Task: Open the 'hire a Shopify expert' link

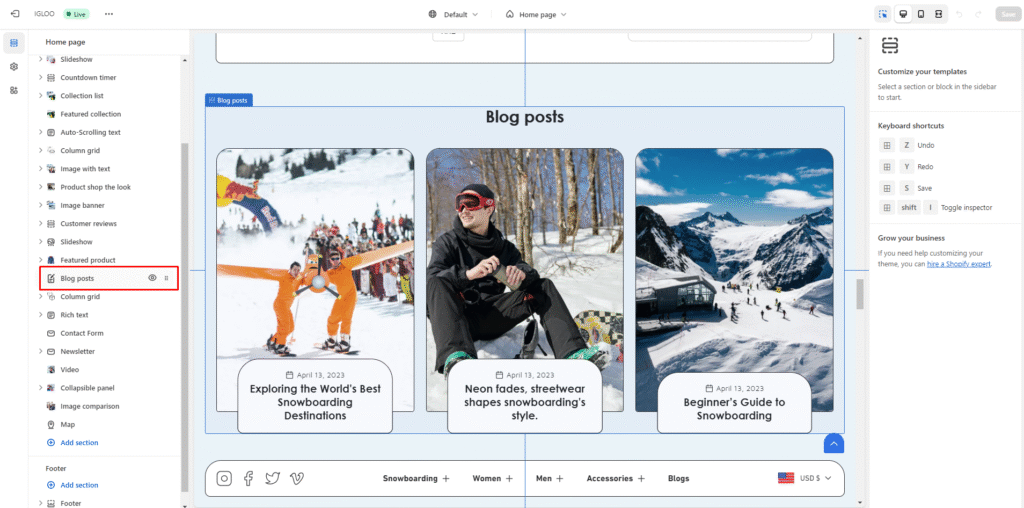Action: 958,263
